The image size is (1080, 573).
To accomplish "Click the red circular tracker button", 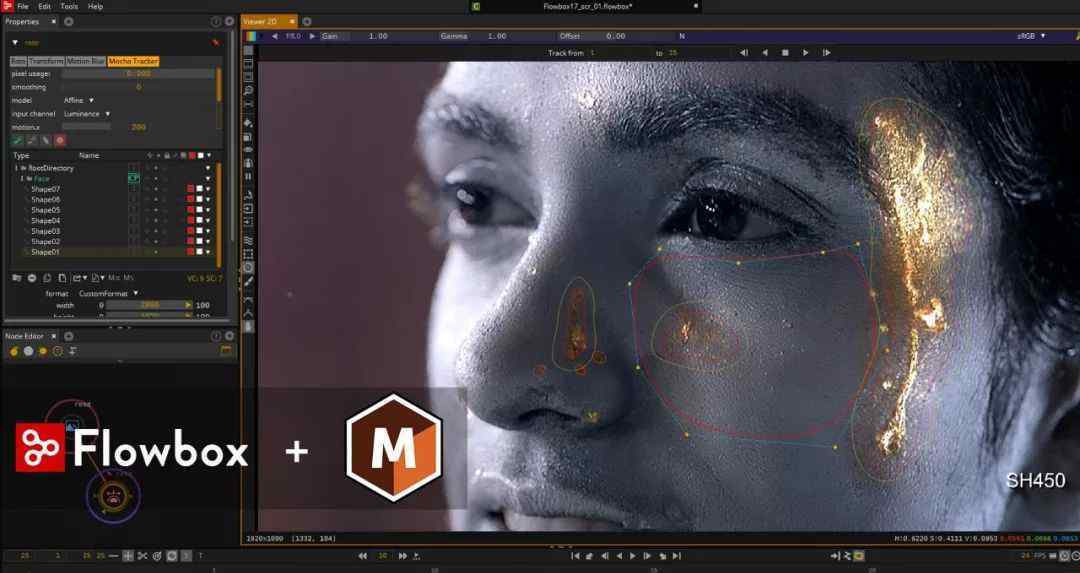I will point(60,140).
